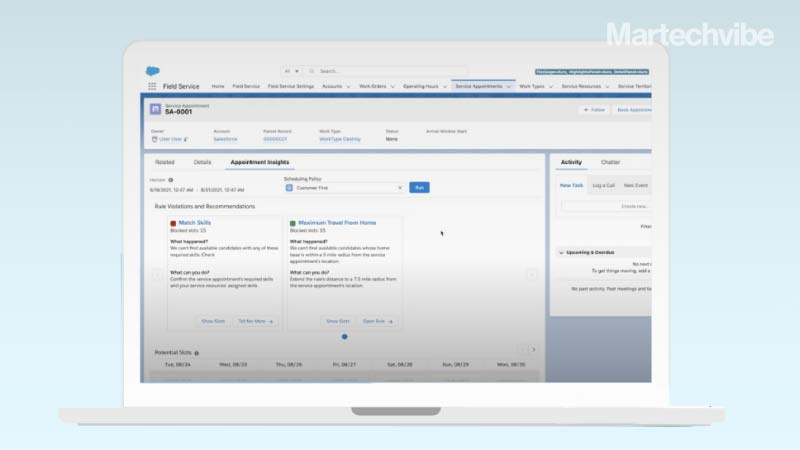
Task: Click the rule cards carousel left arrow
Action: pos(157,274)
